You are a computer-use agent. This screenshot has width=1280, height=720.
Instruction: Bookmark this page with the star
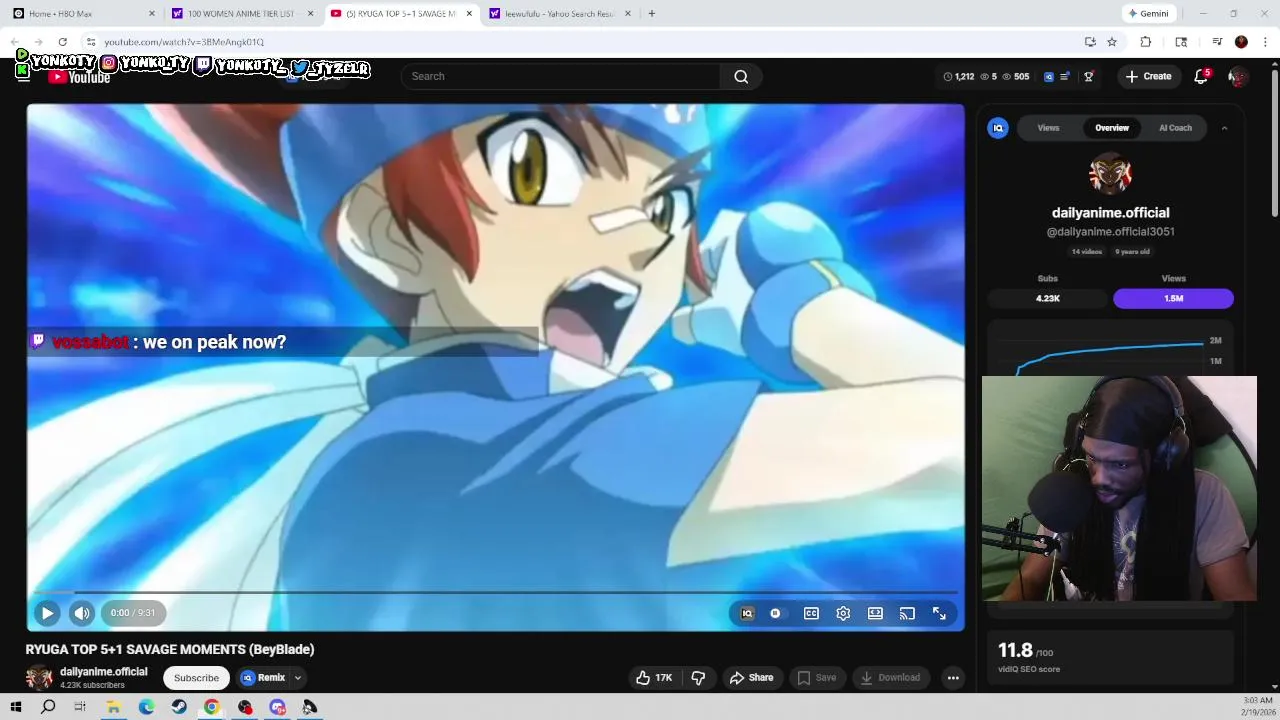click(x=1112, y=42)
